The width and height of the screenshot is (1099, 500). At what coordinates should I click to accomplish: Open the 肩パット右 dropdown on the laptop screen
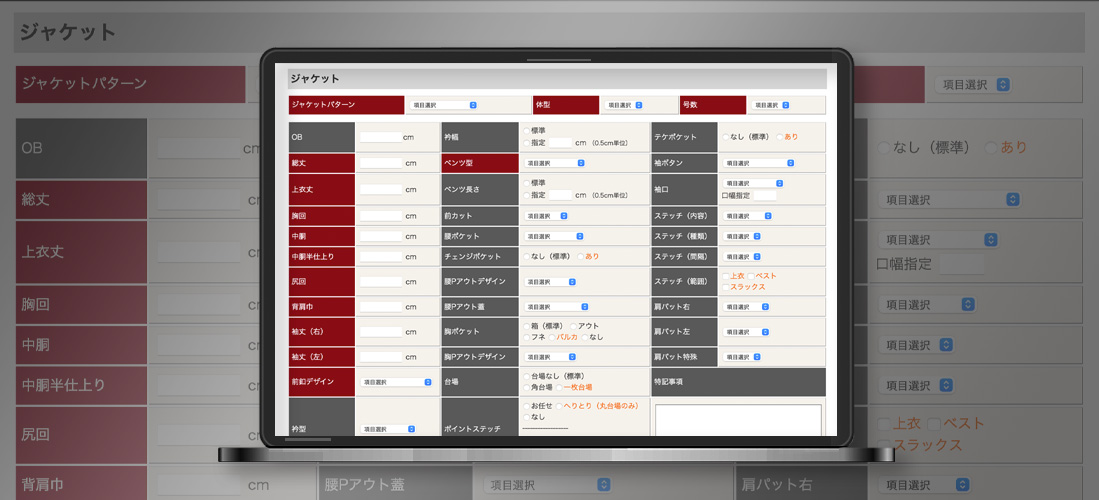coord(746,306)
